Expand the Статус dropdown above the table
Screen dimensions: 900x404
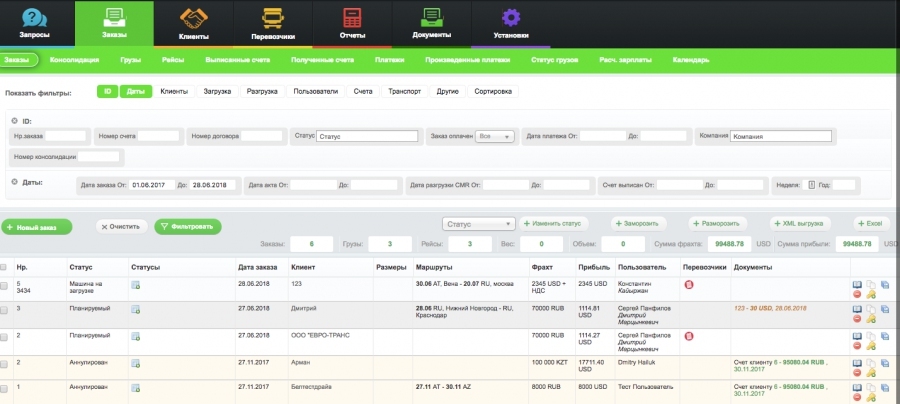pyautogui.click(x=478, y=224)
